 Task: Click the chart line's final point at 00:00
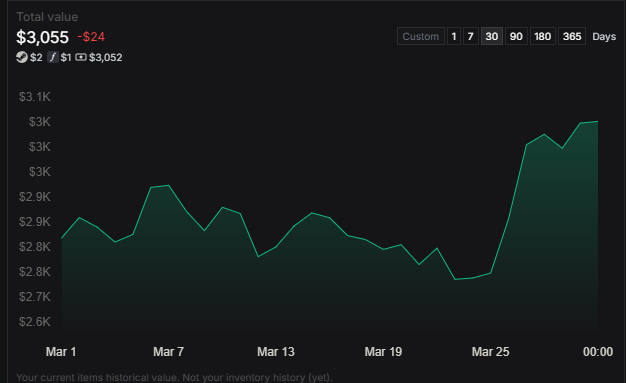coord(598,121)
